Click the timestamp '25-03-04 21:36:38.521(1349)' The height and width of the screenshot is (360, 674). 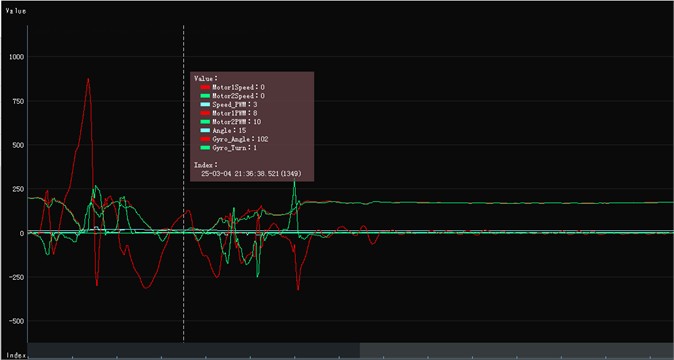[x=251, y=174]
